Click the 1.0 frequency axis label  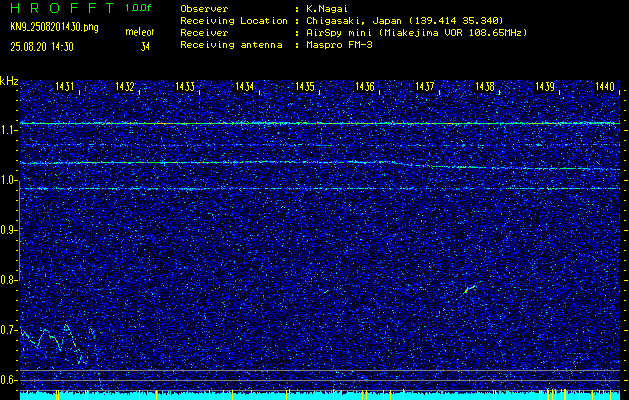(x=8, y=180)
